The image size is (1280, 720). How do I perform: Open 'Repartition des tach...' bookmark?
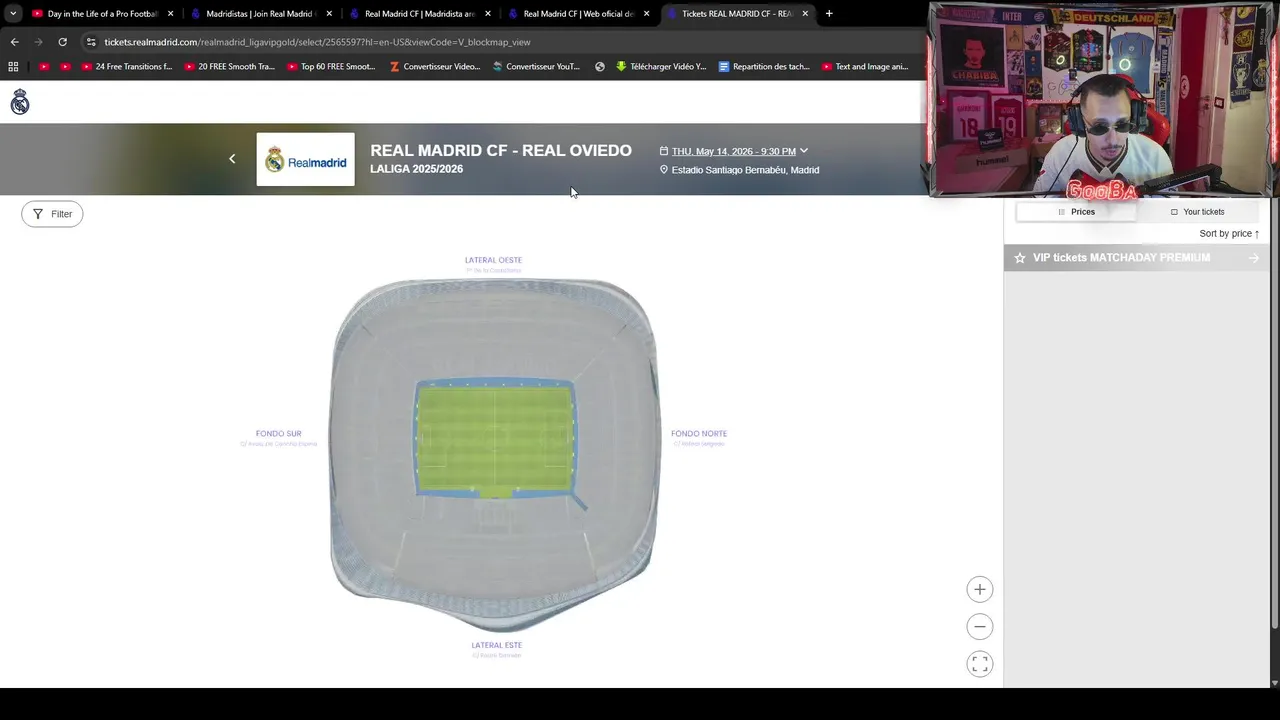764,67
